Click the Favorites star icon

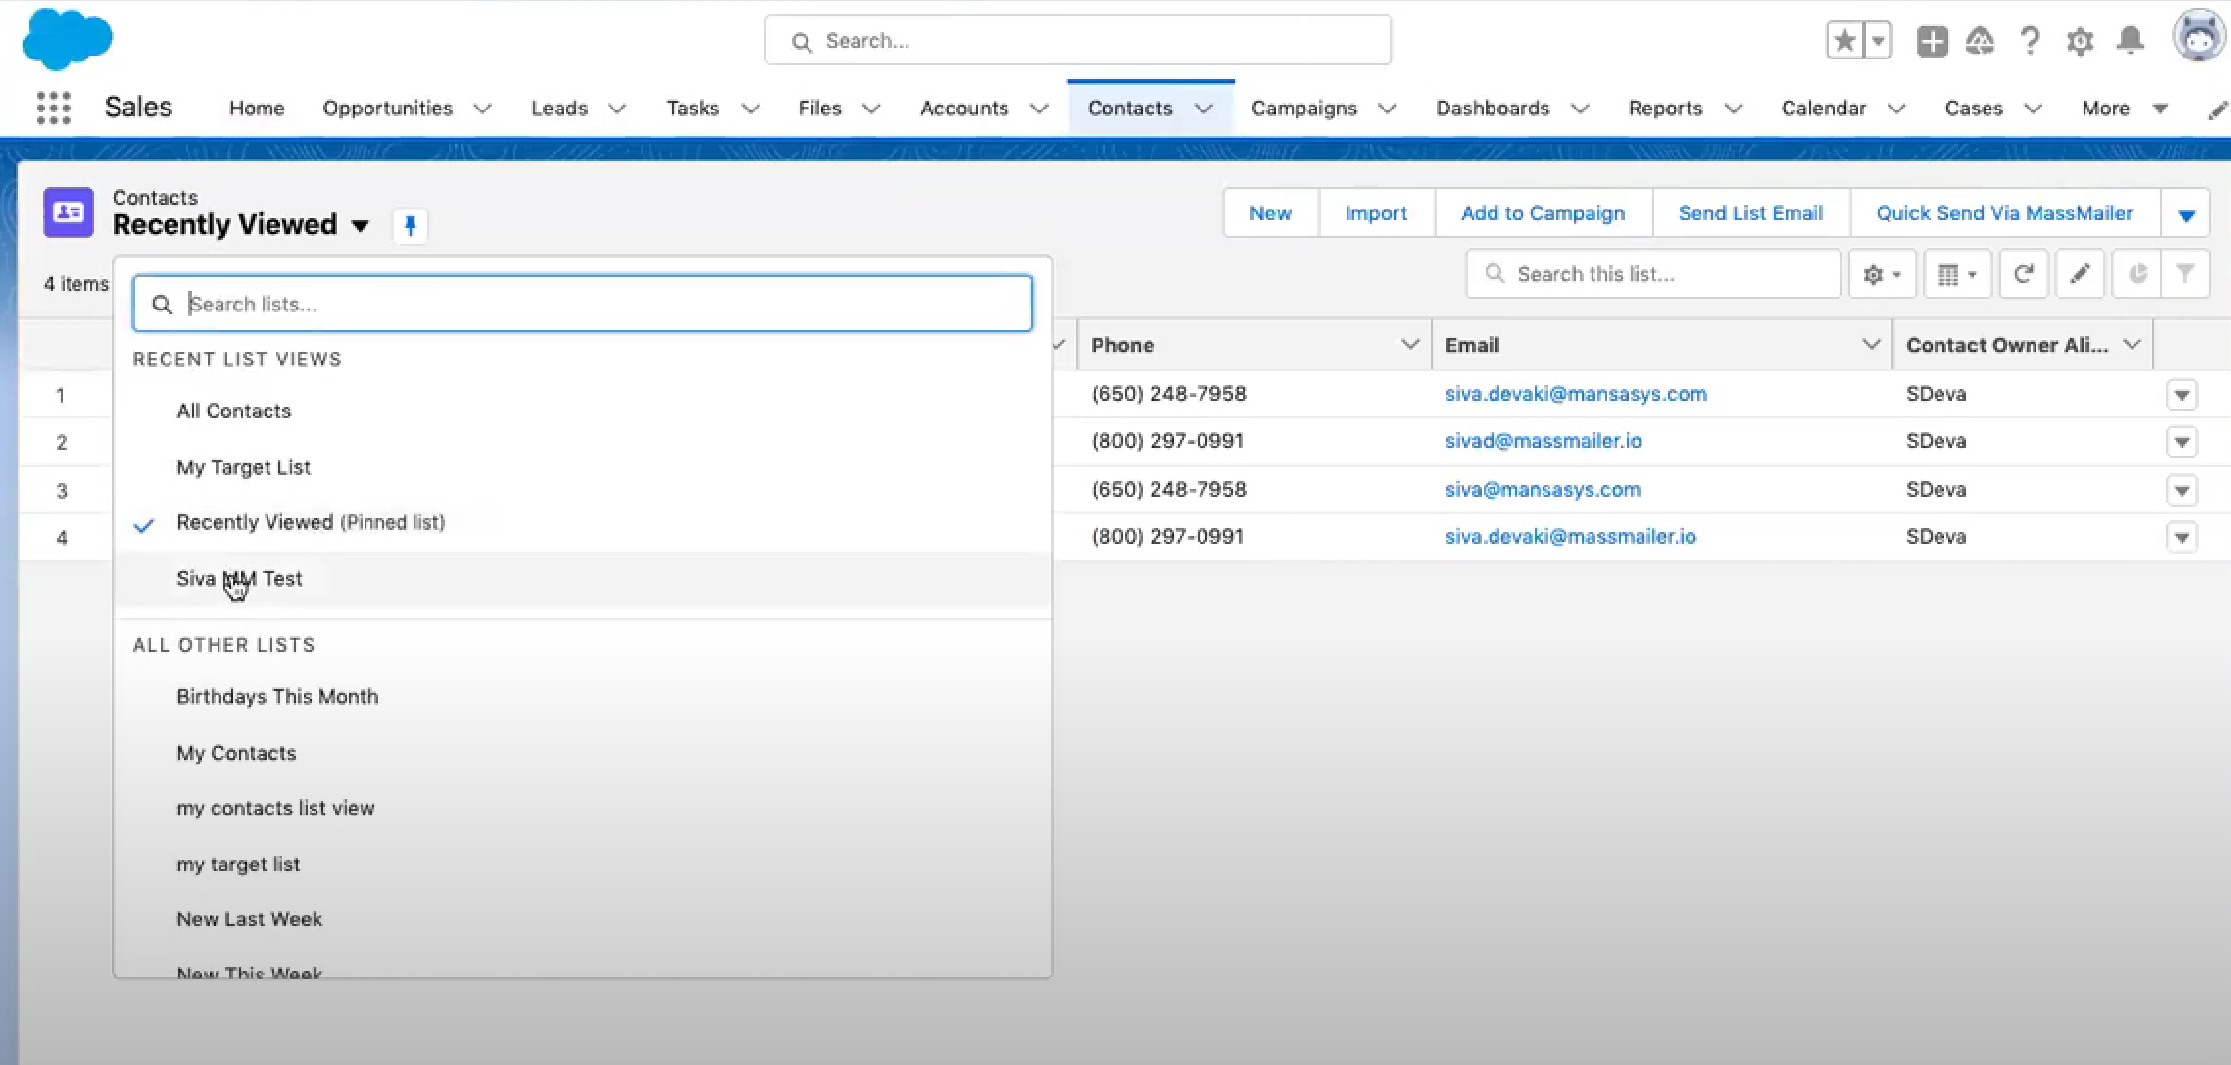[x=1845, y=41]
